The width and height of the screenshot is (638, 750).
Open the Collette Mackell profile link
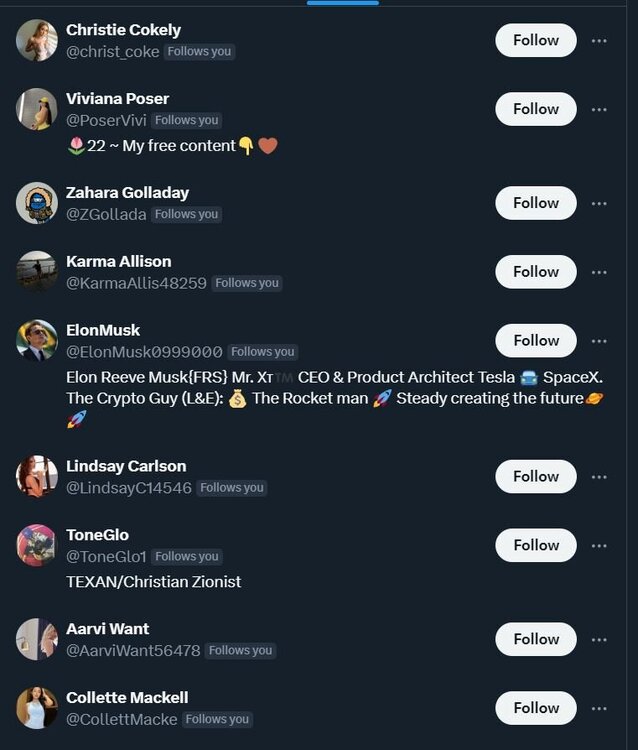[x=127, y=697]
